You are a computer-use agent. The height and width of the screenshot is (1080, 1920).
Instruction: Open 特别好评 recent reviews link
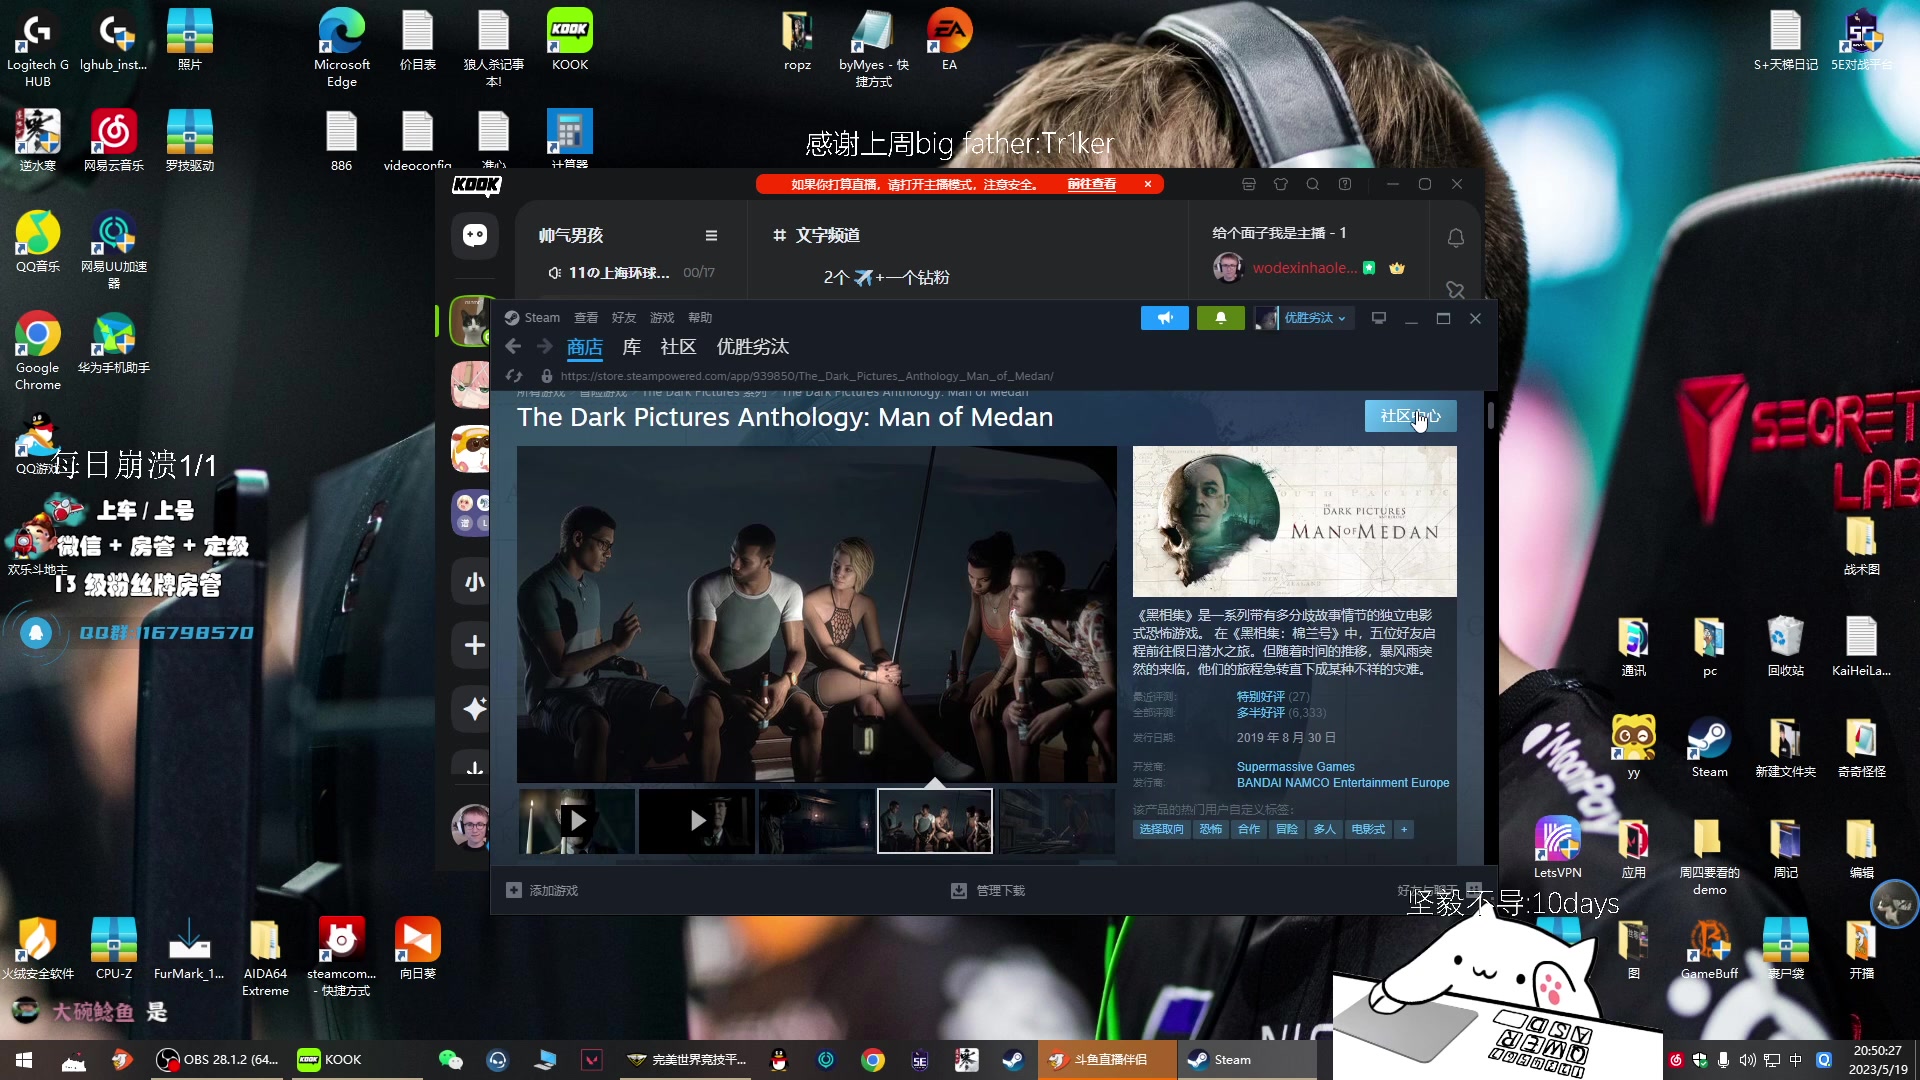tap(1260, 697)
